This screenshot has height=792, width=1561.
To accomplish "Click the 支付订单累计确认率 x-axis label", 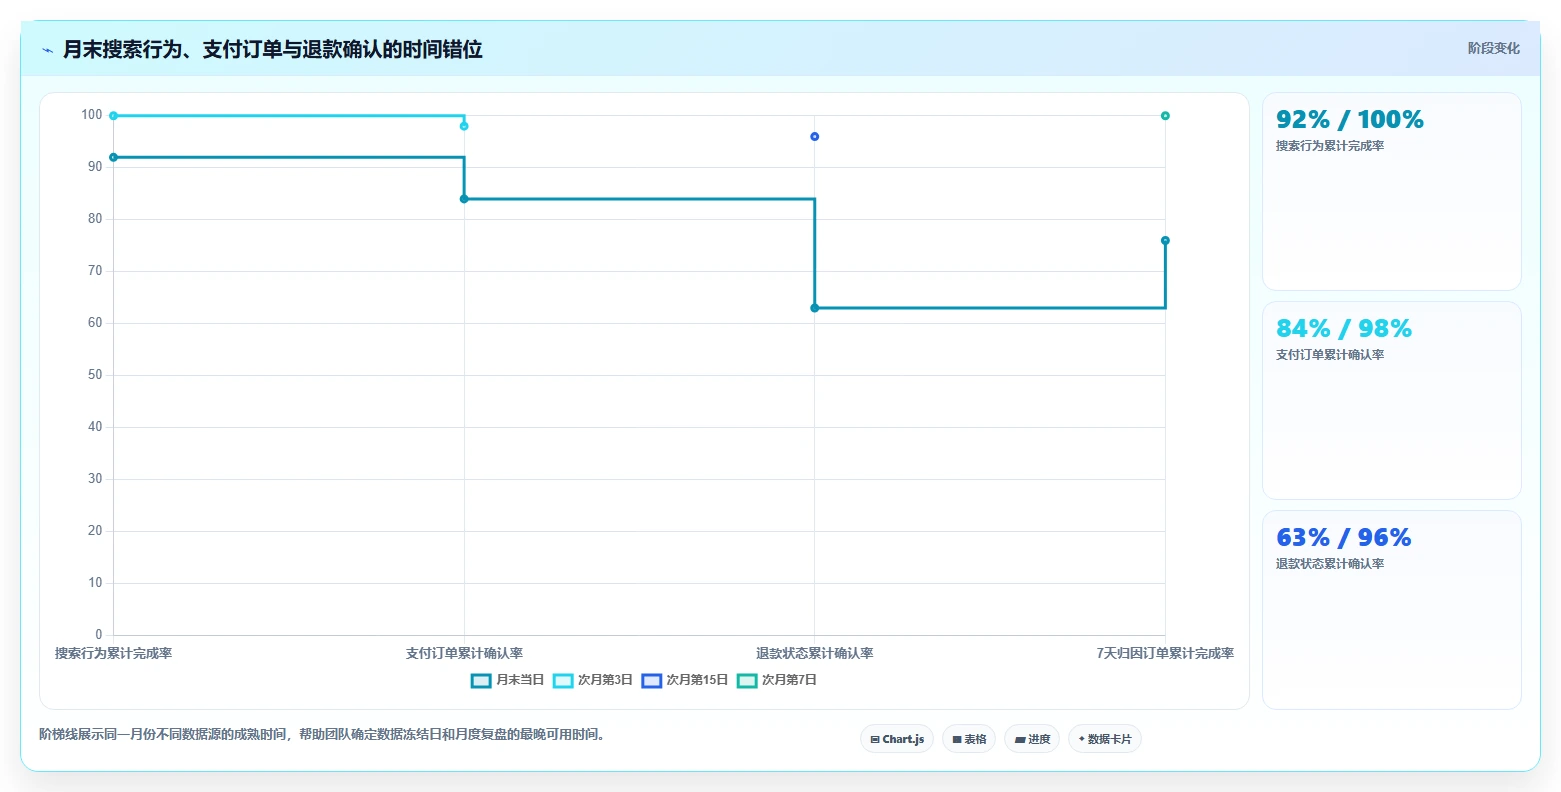I will point(464,653).
